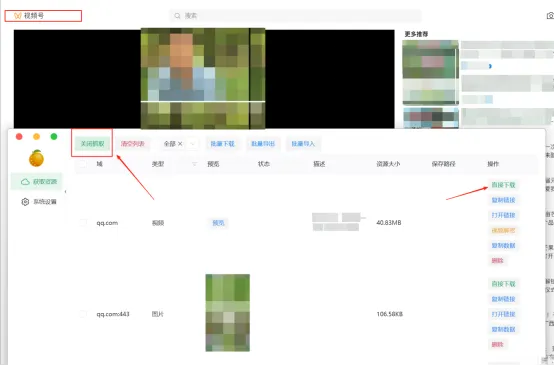Click the orange fruit app logo
The width and height of the screenshot is (554, 366).
pyautogui.click(x=36, y=158)
